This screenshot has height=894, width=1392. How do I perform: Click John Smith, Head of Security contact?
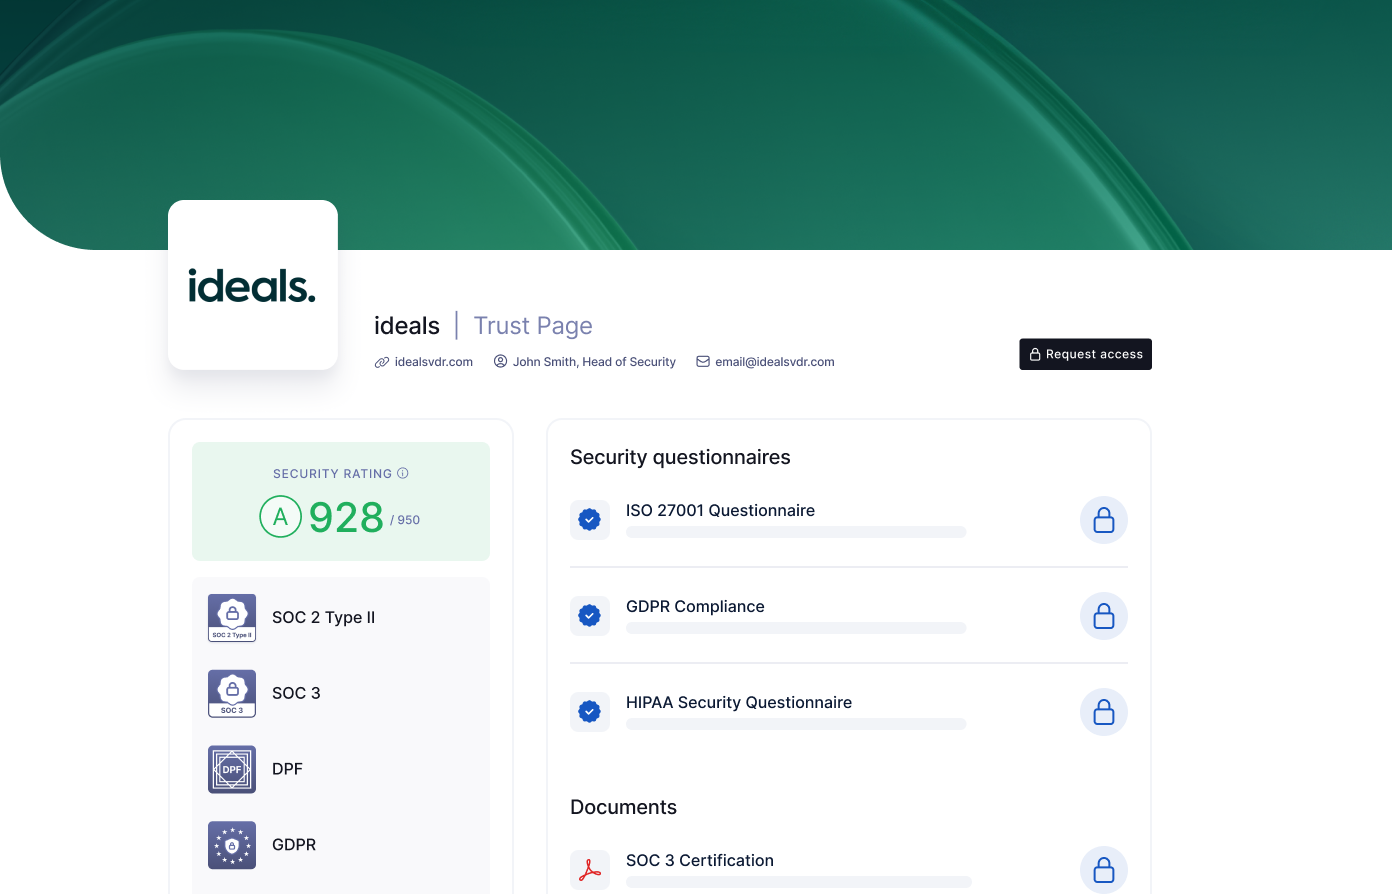(594, 362)
